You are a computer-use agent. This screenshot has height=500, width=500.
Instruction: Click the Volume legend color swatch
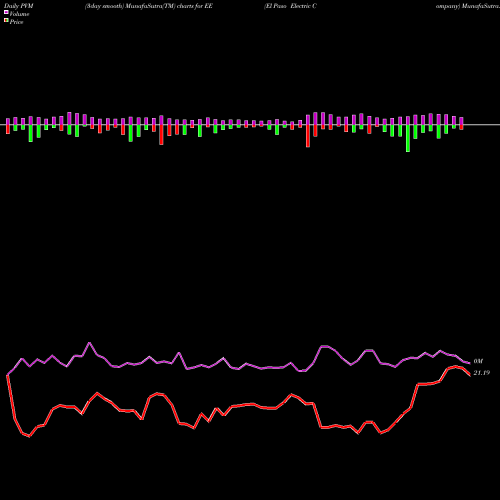6,13
